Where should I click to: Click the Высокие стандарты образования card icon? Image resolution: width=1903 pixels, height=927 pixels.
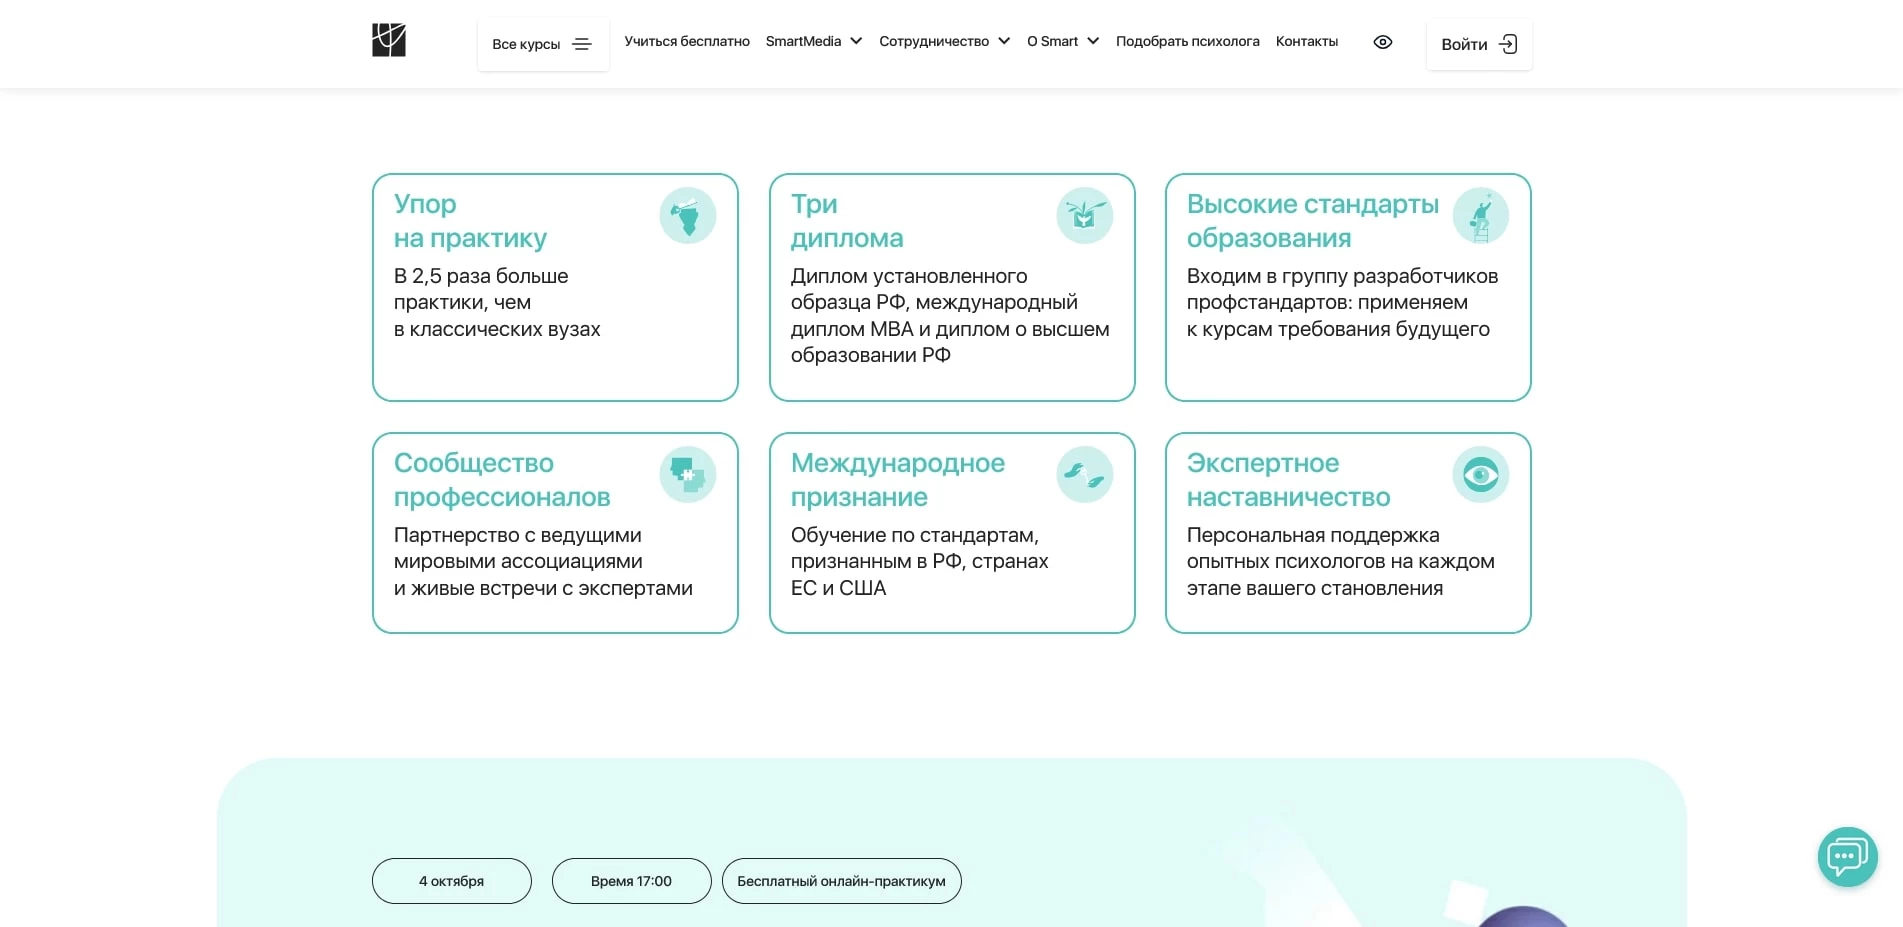1480,216
